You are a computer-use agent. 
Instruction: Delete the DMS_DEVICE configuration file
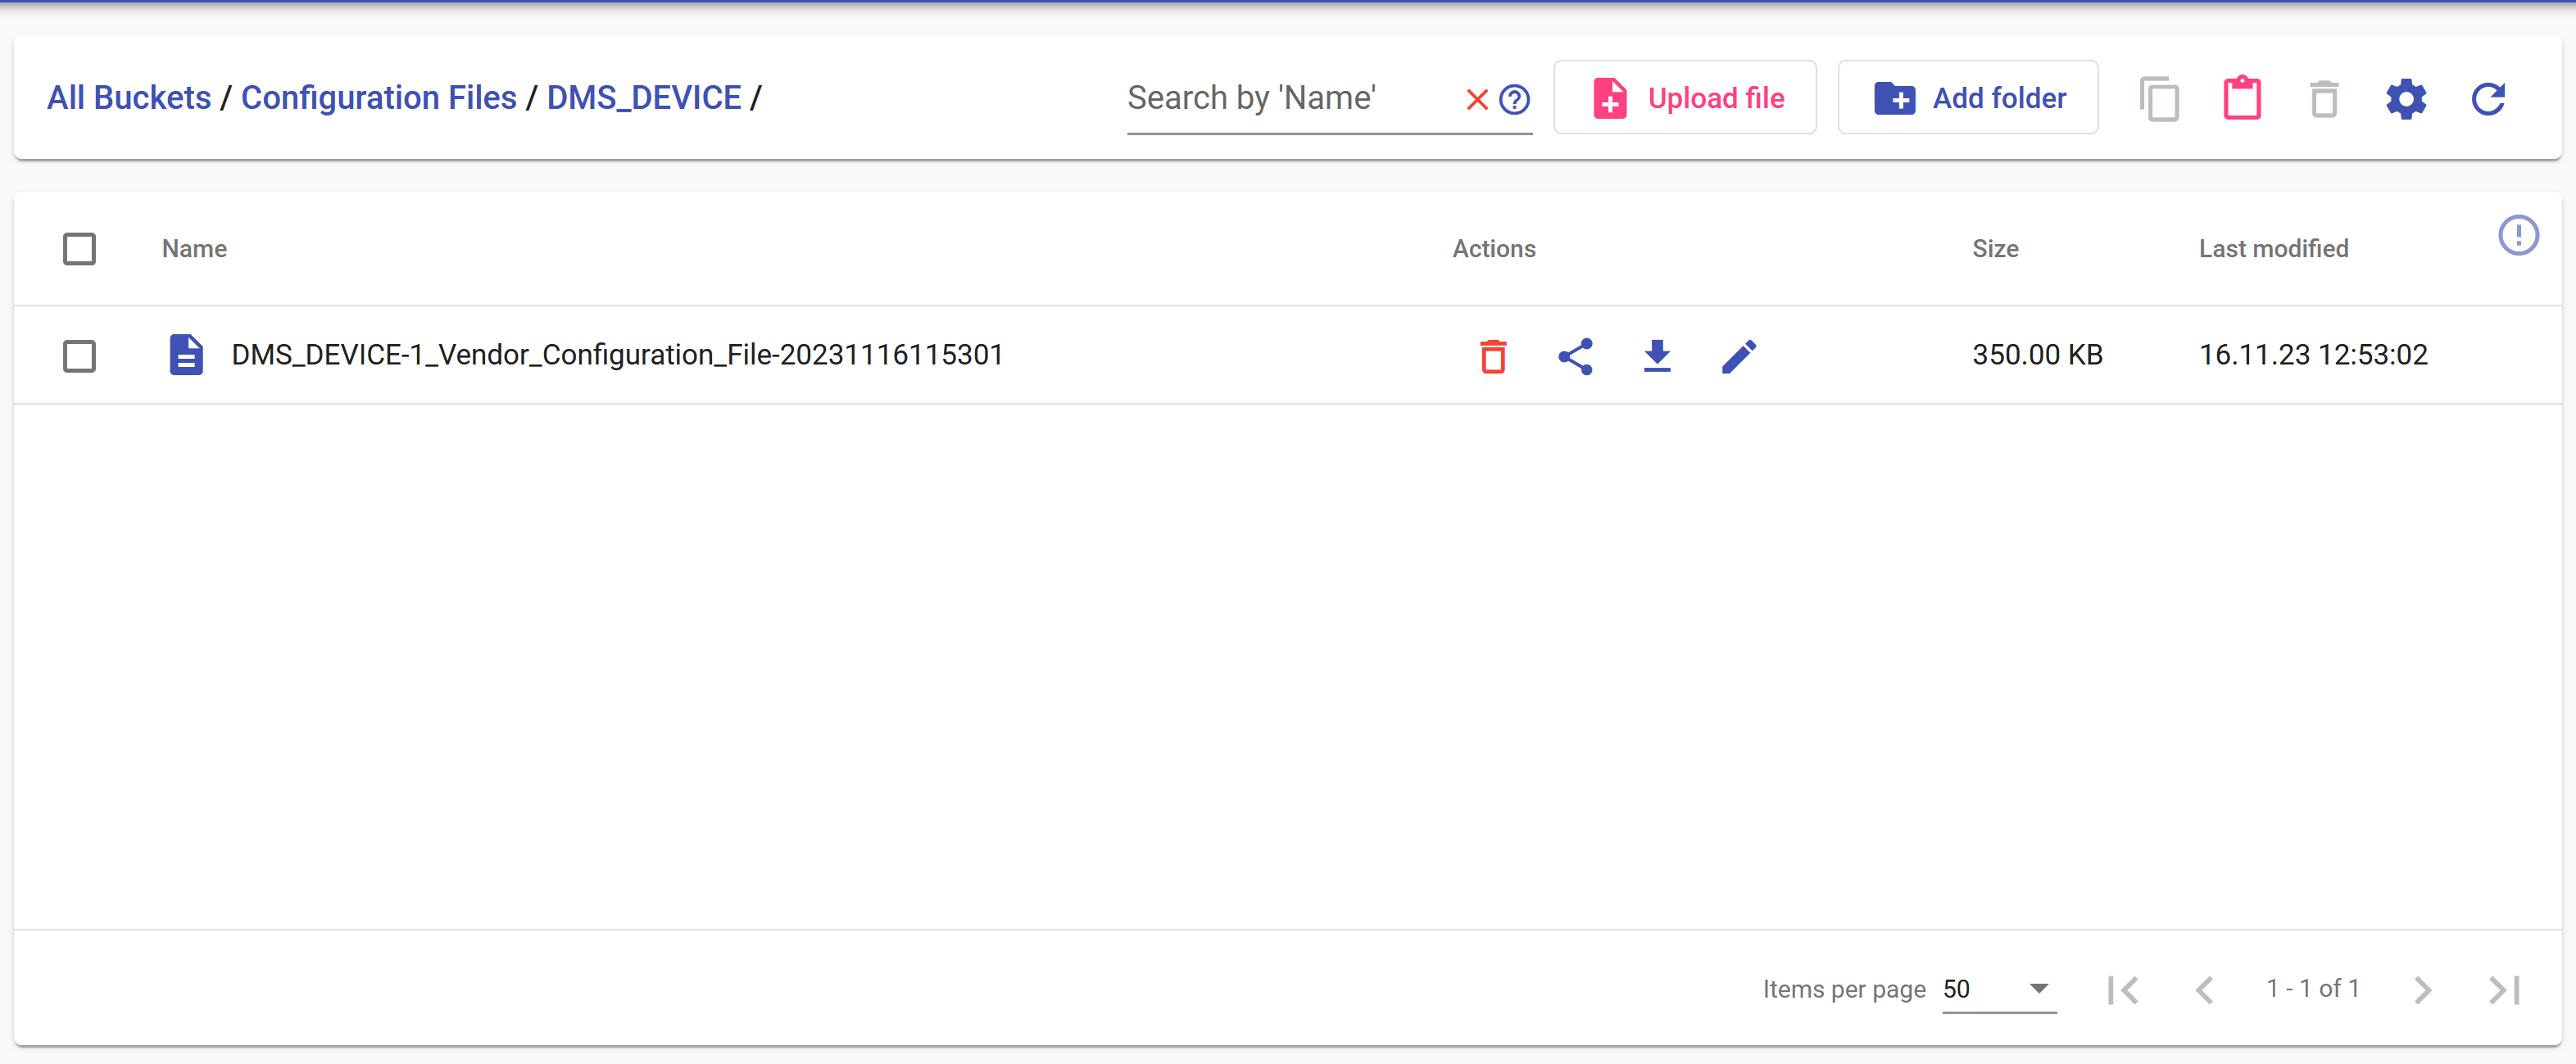(1493, 356)
